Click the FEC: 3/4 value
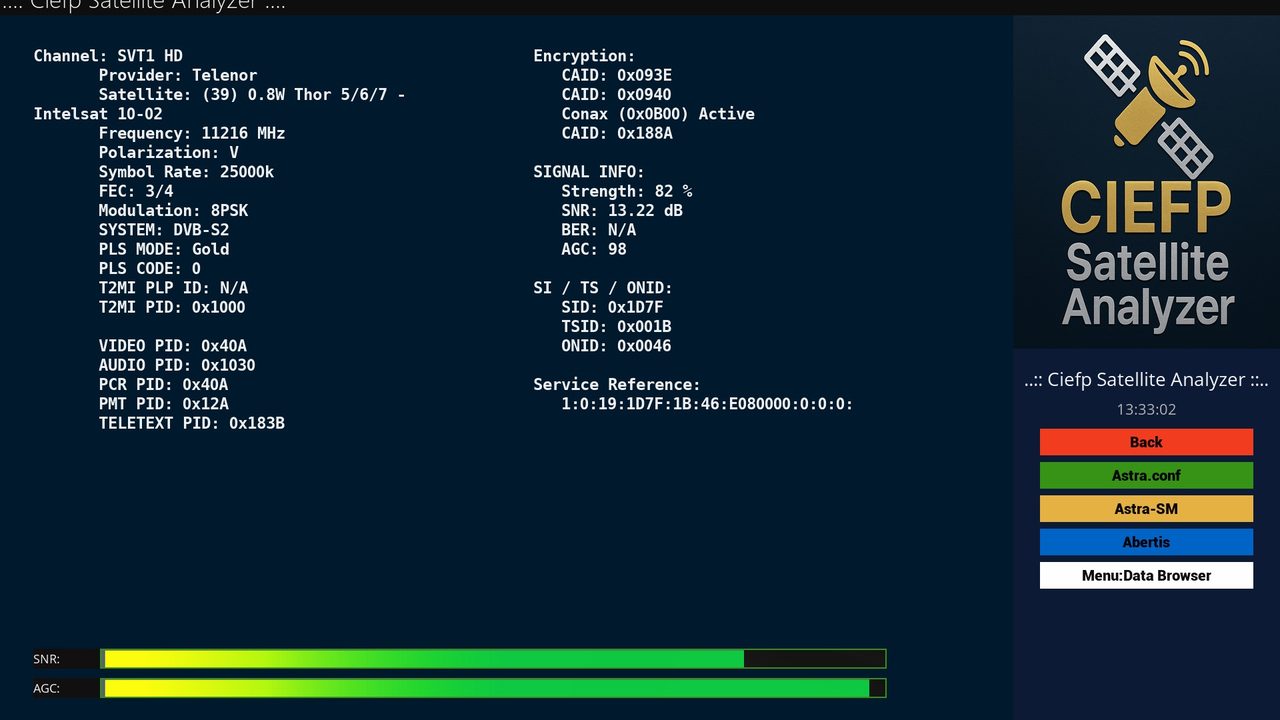This screenshot has width=1280, height=720. (136, 191)
